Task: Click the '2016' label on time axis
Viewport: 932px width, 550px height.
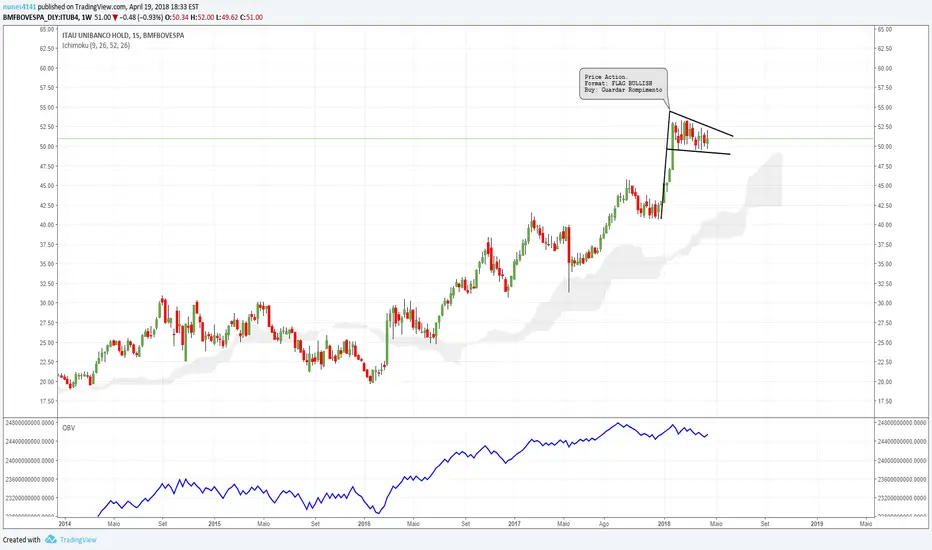Action: (364, 524)
